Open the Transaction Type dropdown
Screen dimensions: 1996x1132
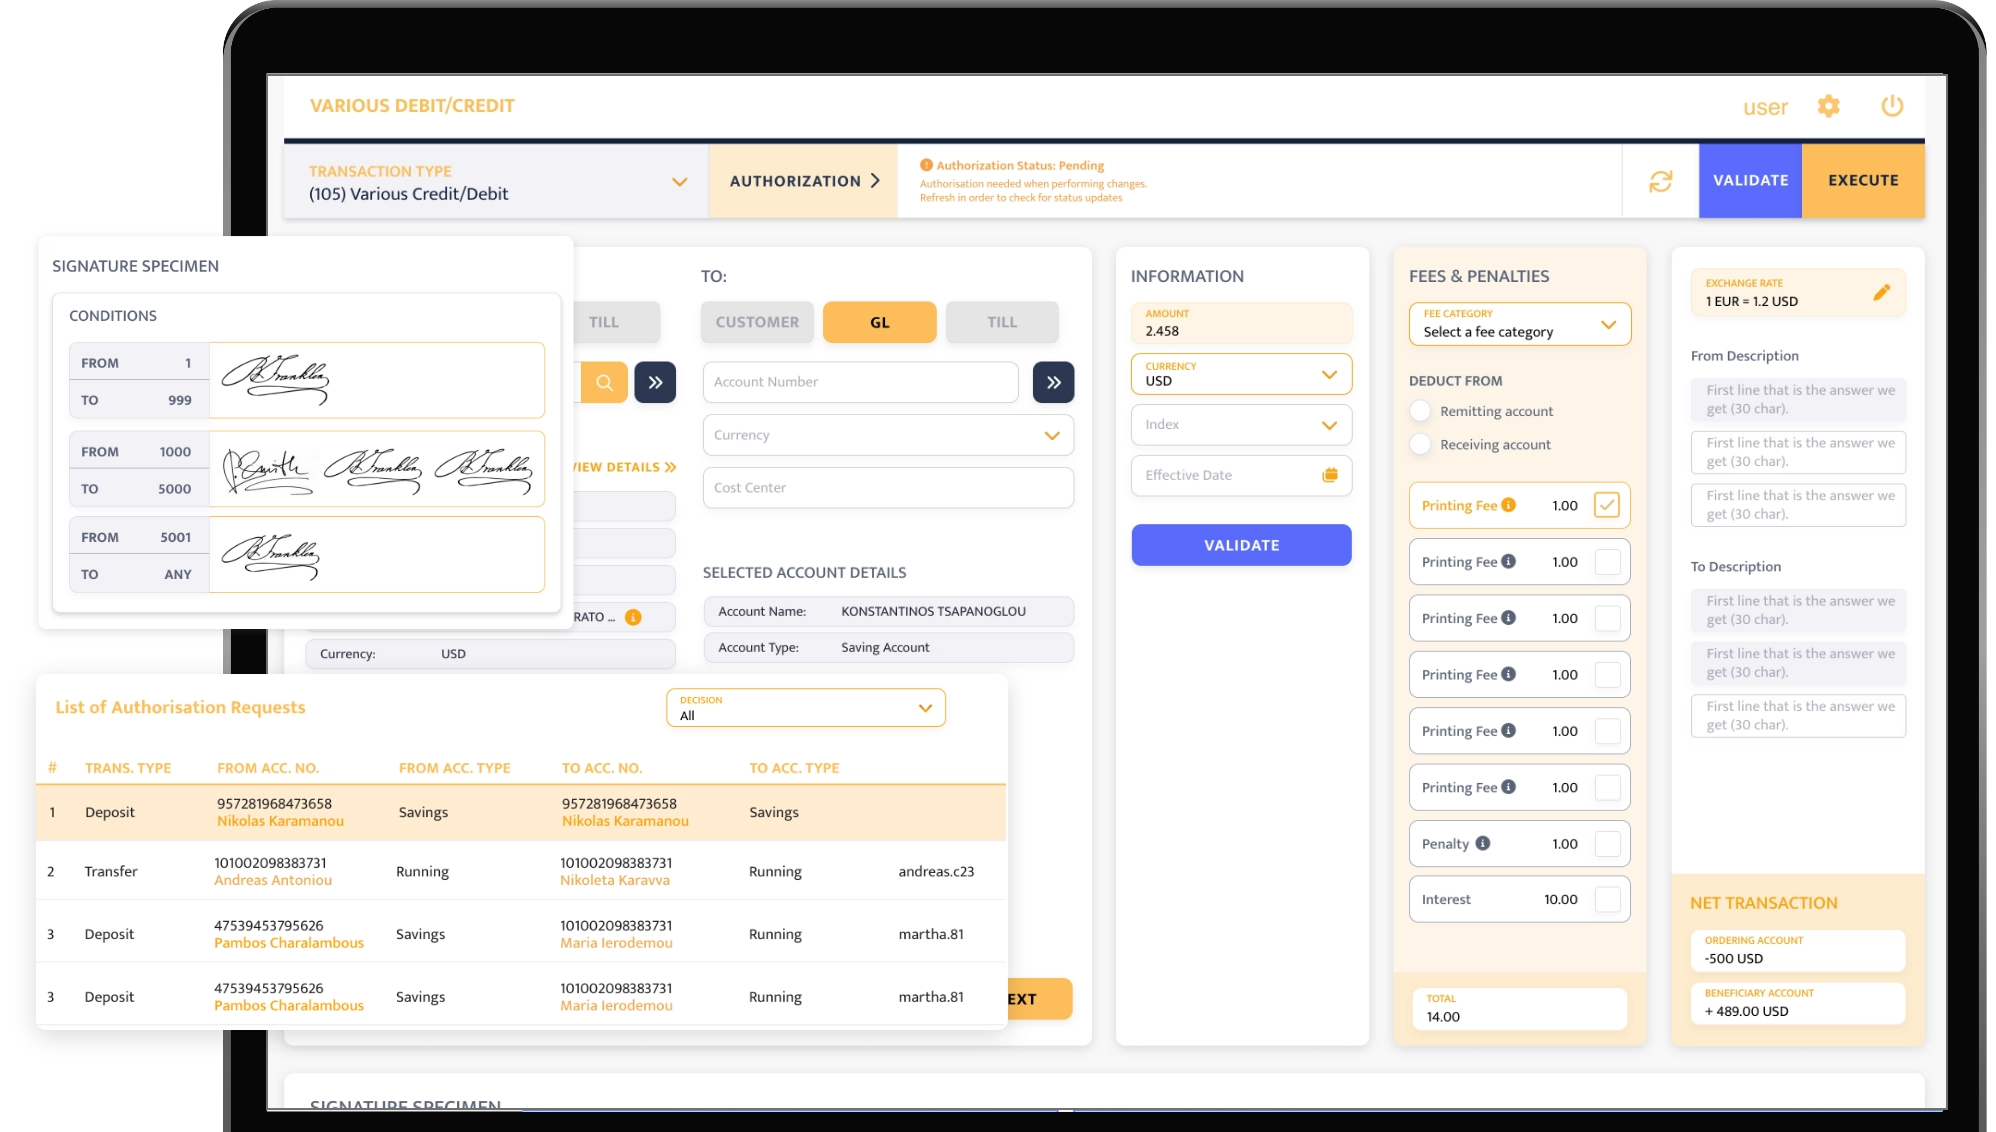(x=683, y=181)
